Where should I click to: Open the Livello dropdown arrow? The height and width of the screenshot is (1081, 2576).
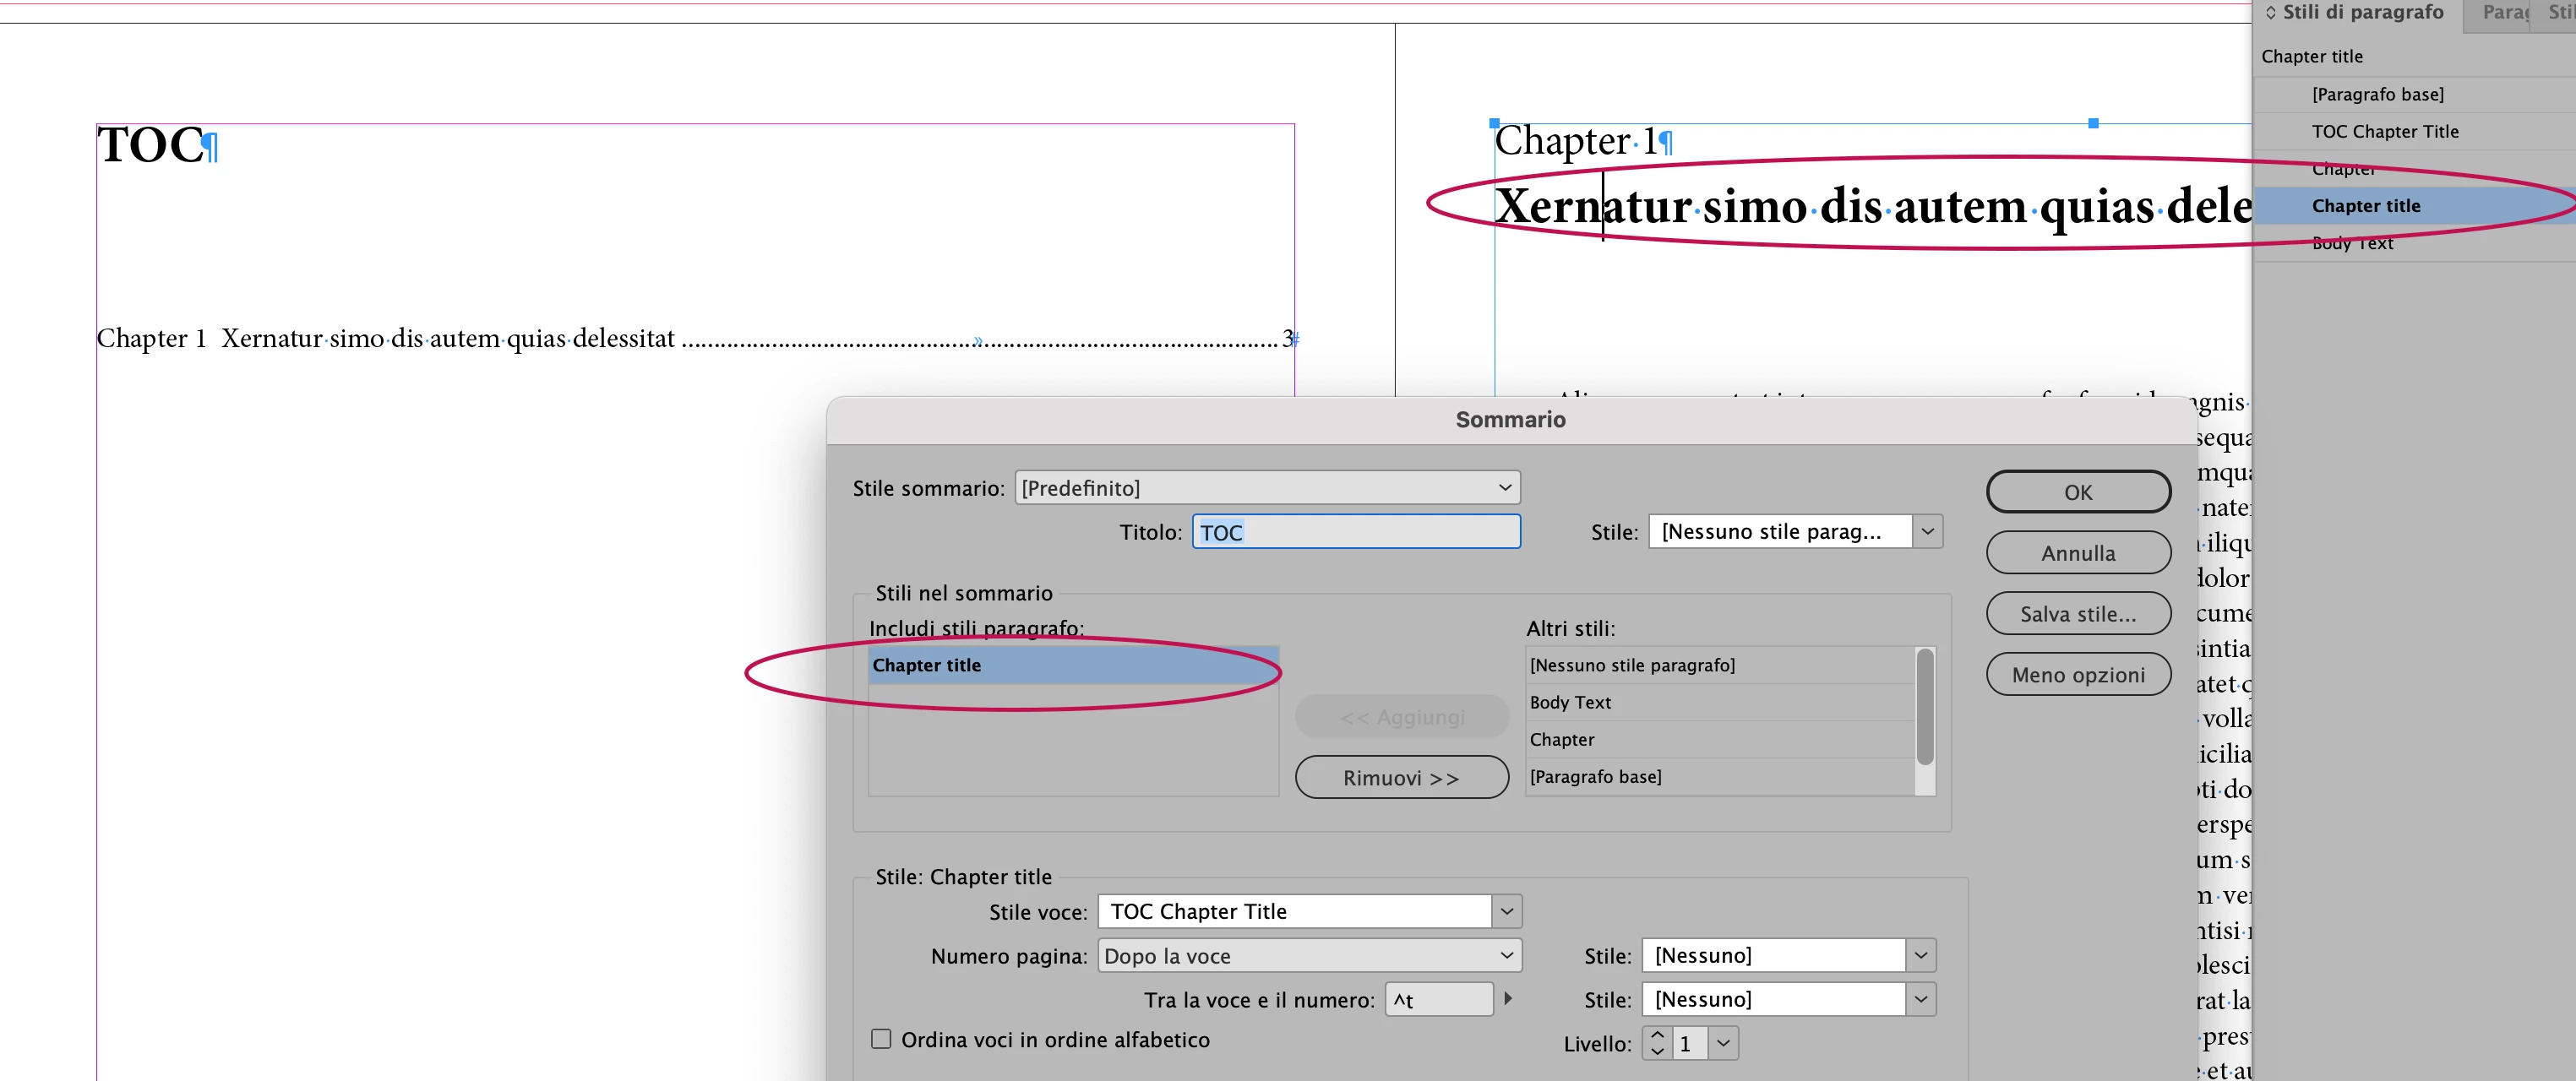(1723, 1043)
